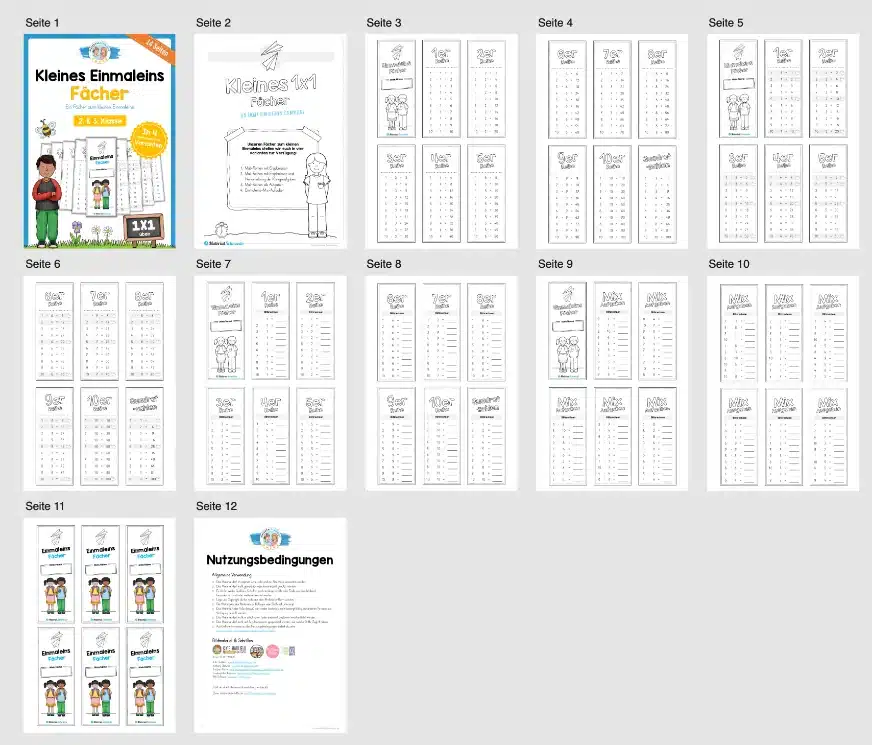Viewport: 872px width, 745px height.
Task: Open the Seite 11 colored covers thumbnail
Action: [x=100, y=626]
